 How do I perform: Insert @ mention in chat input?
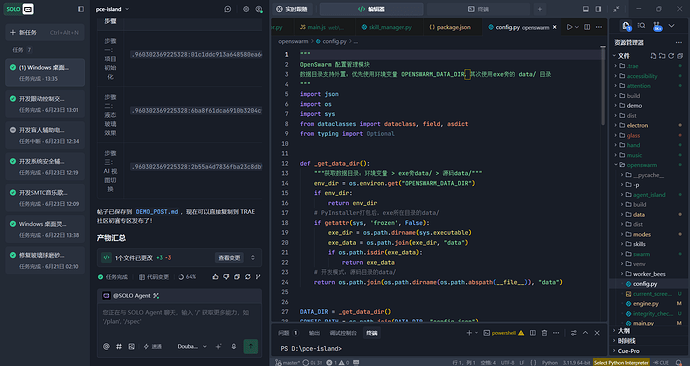click(x=106, y=347)
